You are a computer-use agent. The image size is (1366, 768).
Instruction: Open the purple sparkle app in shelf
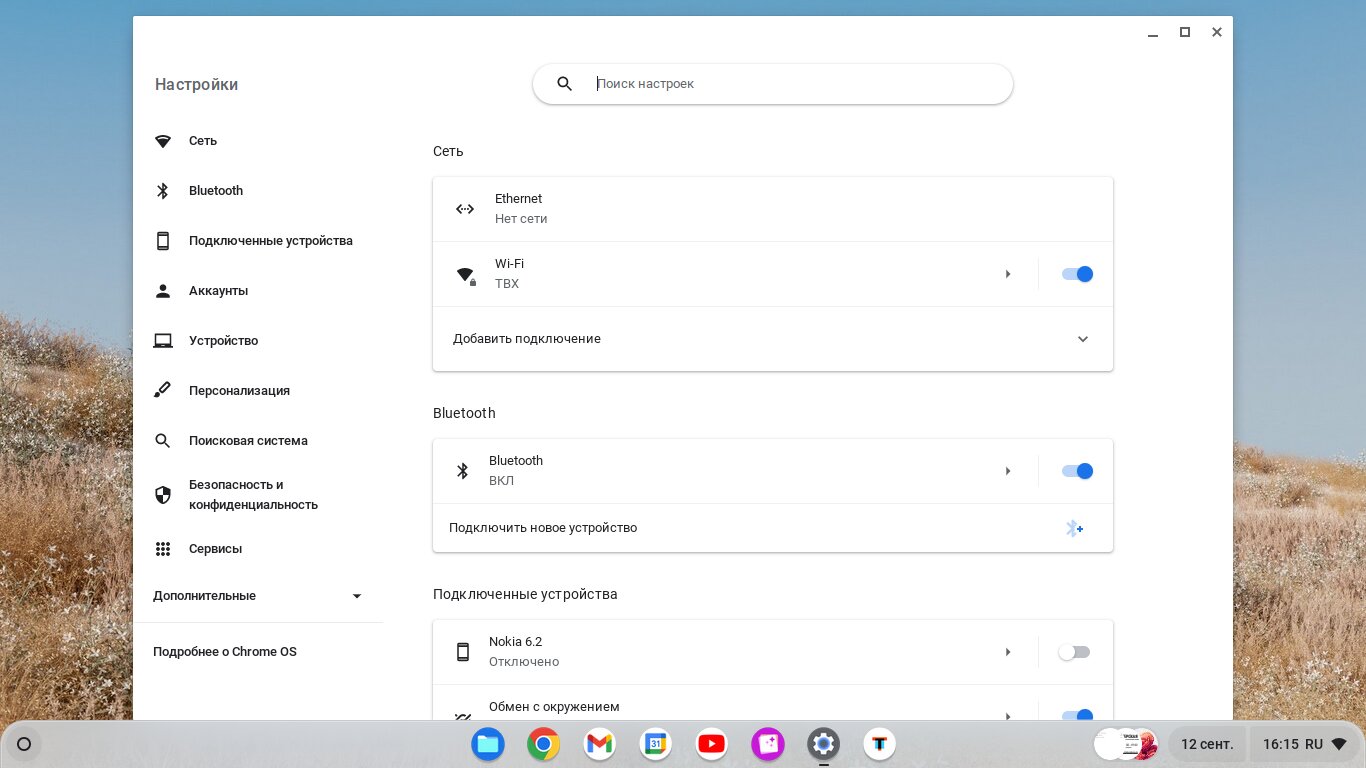pyautogui.click(x=768, y=744)
